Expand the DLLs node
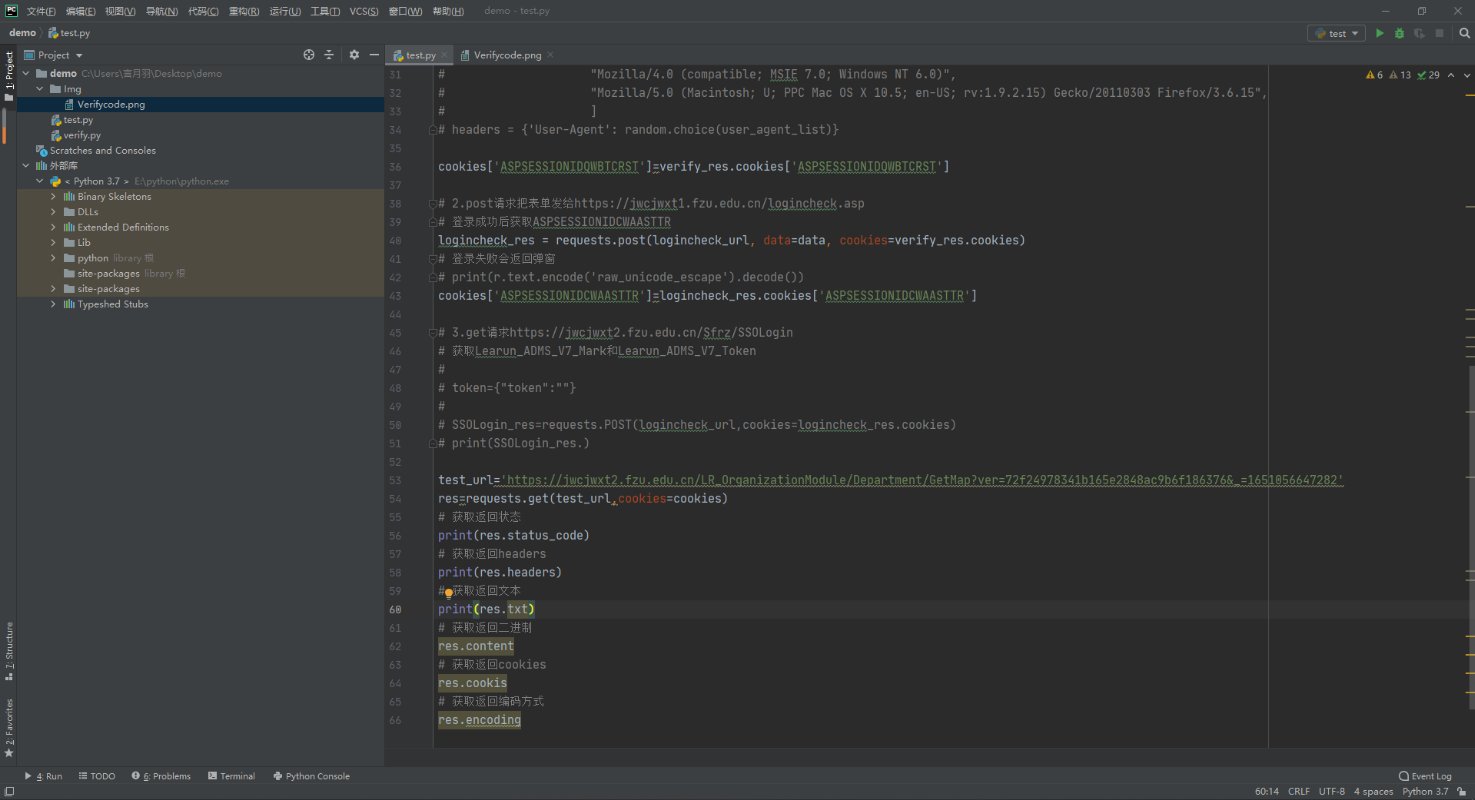 pyautogui.click(x=54, y=212)
